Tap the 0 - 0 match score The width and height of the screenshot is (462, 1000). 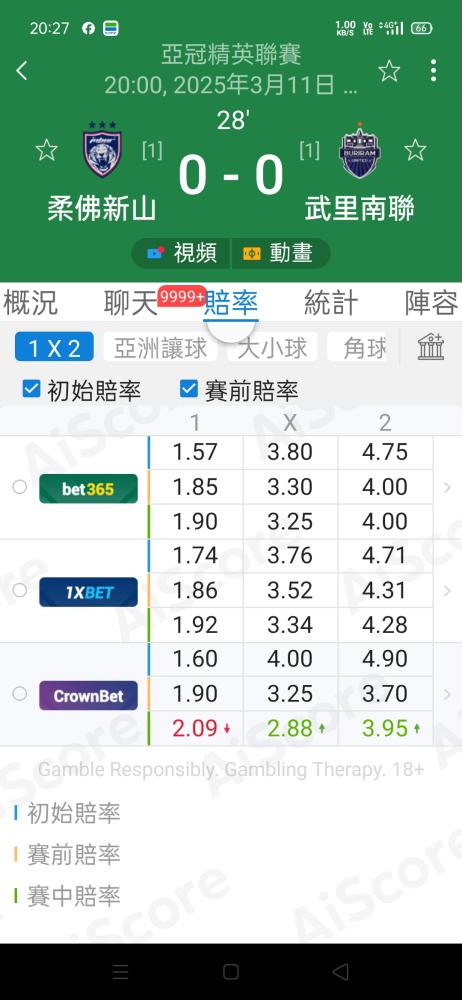231,175
